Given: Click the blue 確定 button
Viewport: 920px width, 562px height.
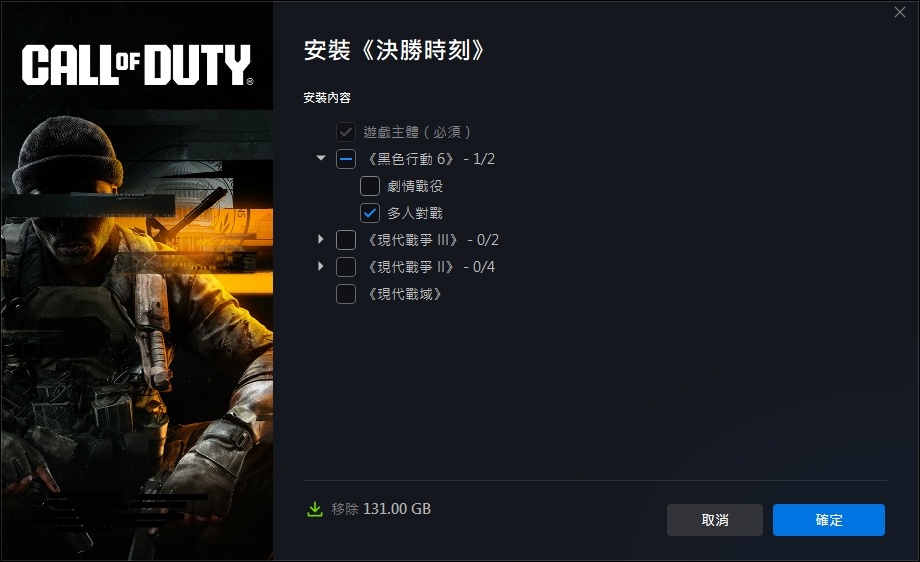Looking at the screenshot, I should coord(828,520).
